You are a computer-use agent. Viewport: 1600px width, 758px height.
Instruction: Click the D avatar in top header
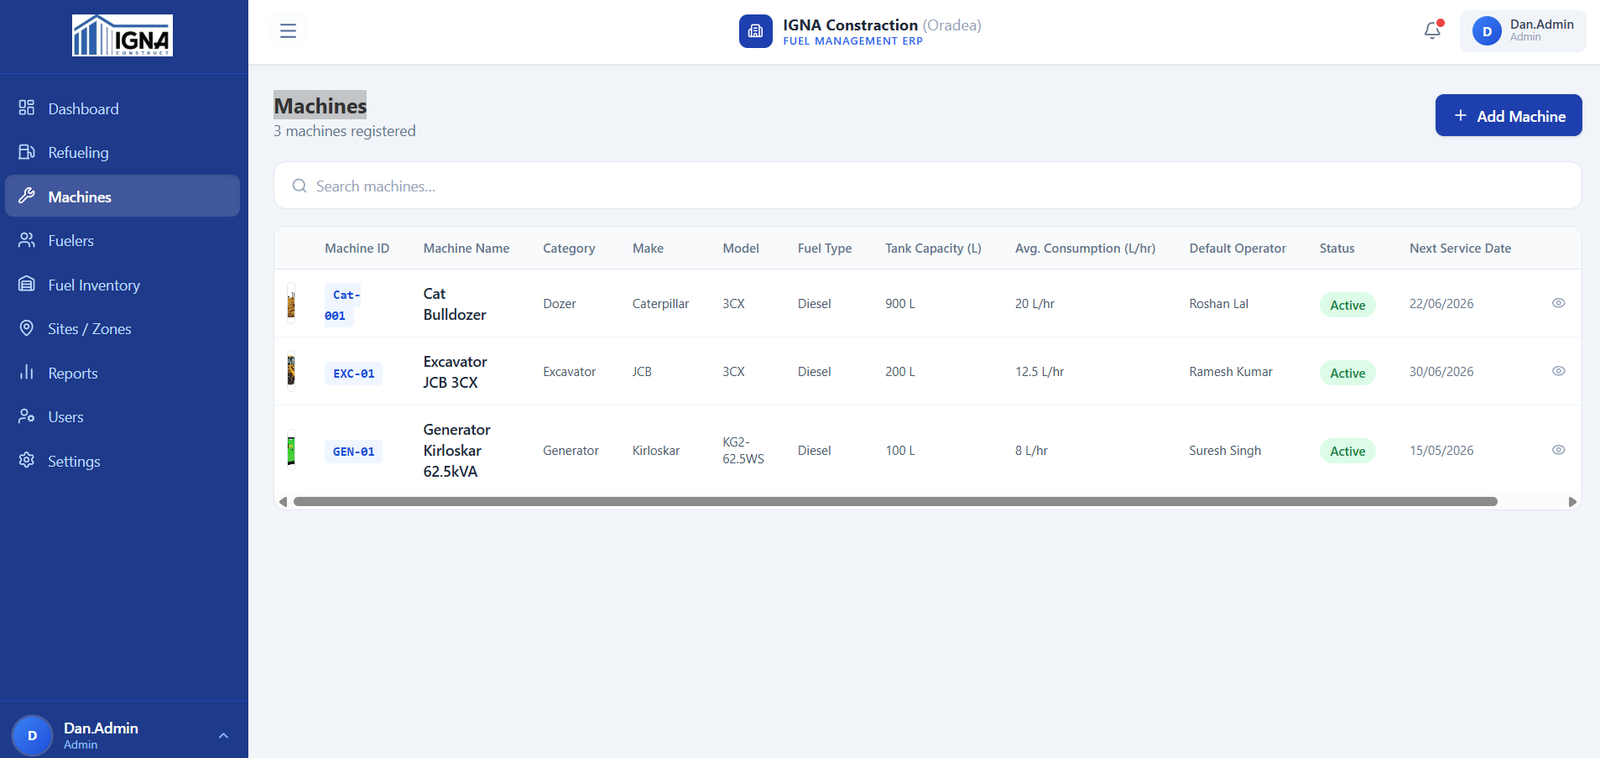1487,31
